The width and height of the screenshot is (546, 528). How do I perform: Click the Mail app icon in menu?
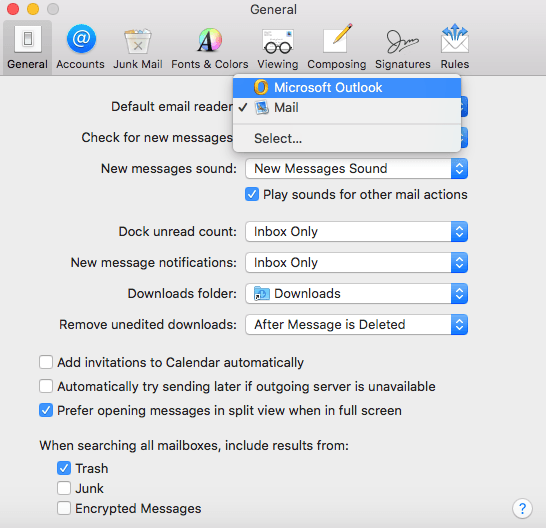tap(262, 108)
